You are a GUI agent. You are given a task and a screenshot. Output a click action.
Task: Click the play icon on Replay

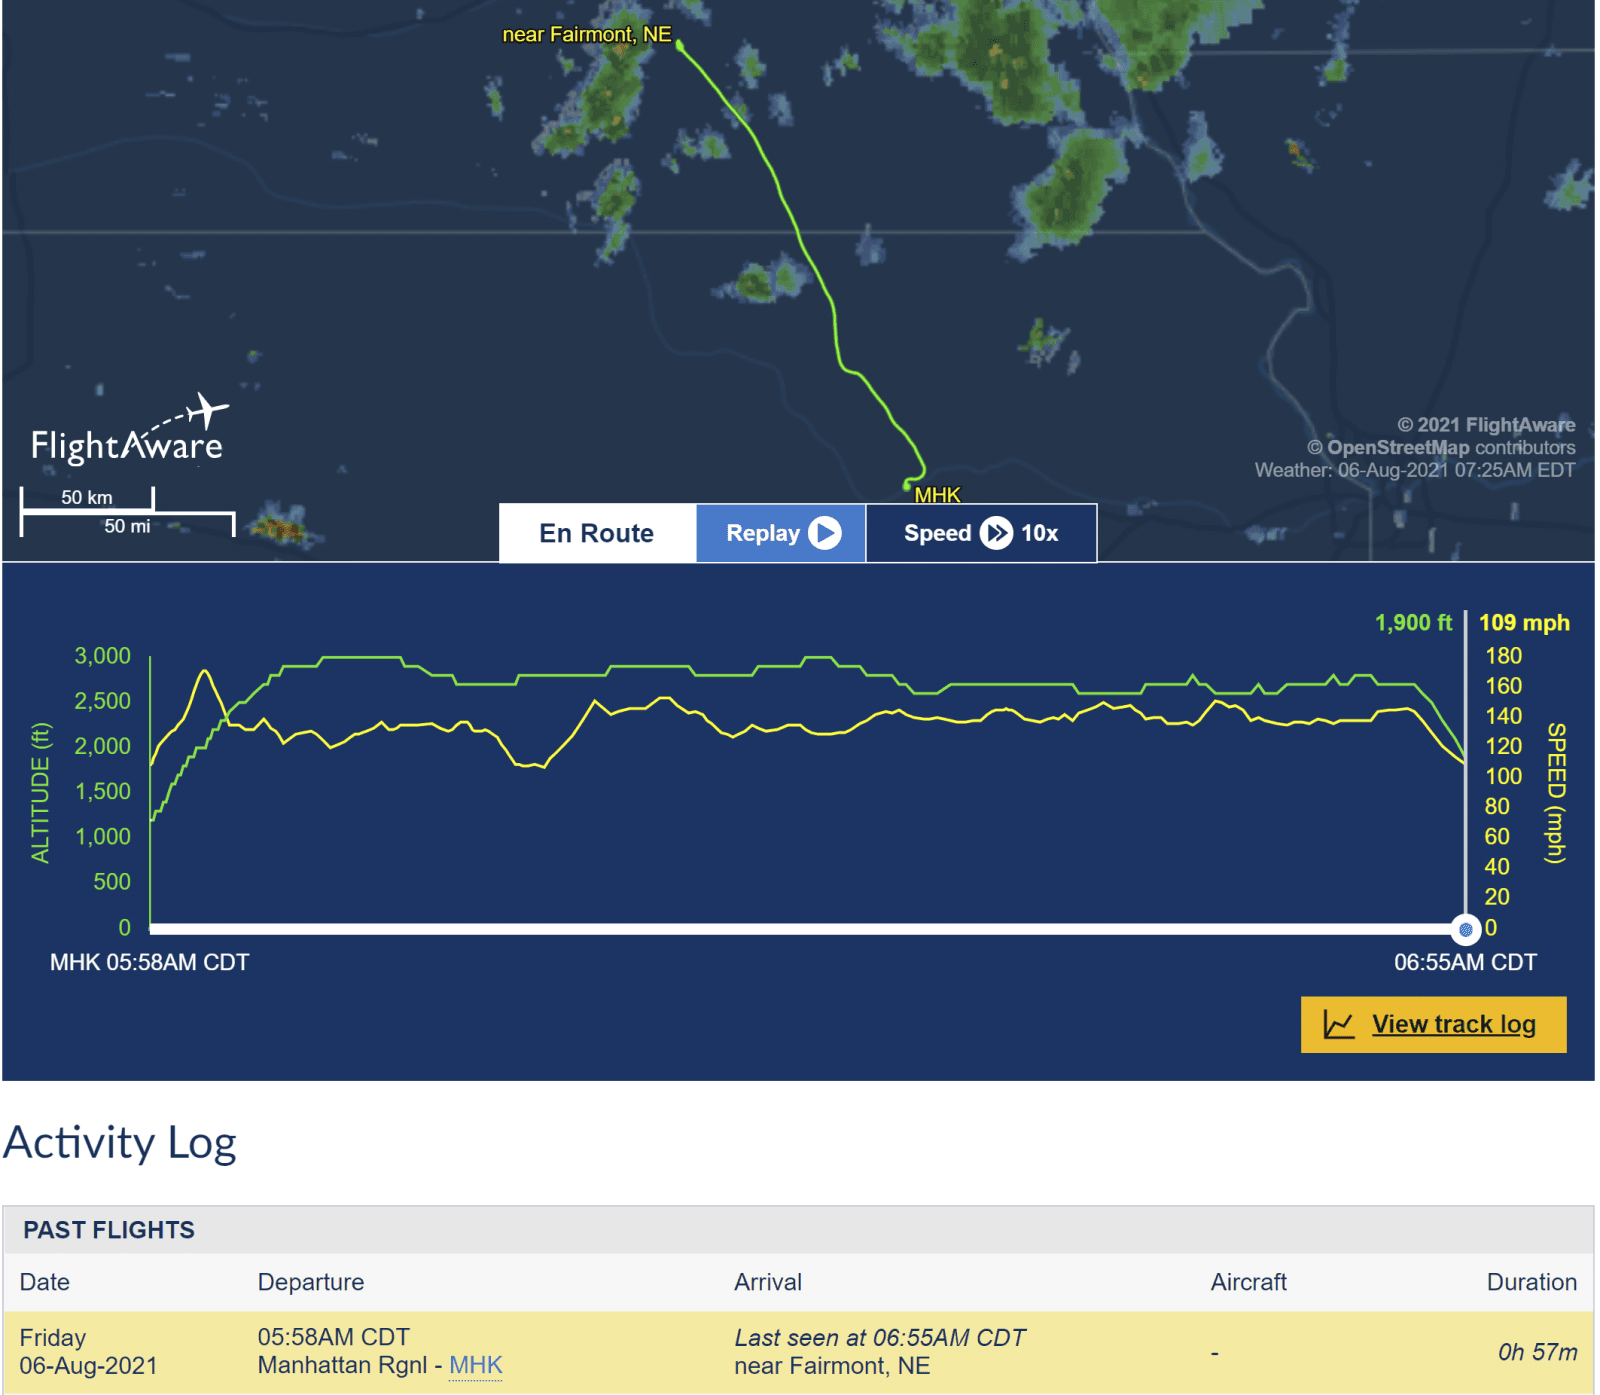(x=824, y=533)
